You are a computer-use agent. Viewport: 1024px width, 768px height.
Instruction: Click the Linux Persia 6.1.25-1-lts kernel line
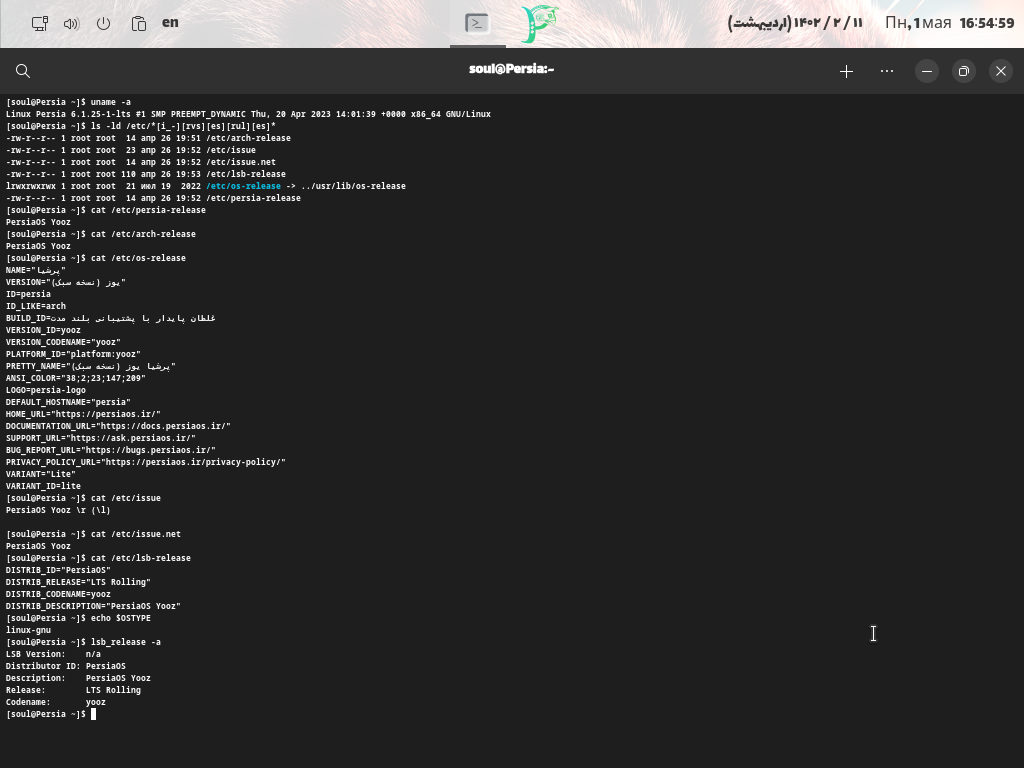coord(248,114)
